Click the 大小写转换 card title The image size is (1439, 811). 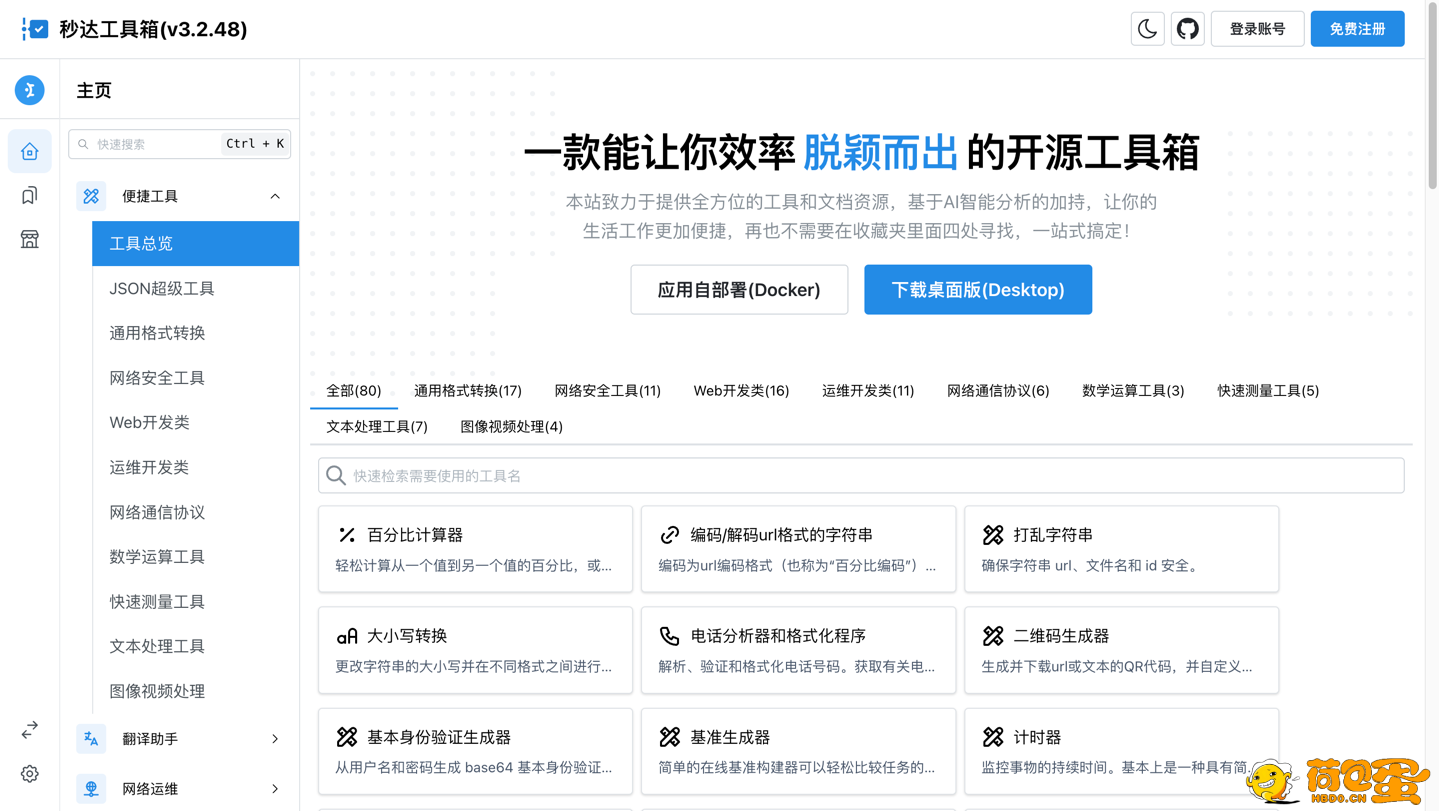pyautogui.click(x=407, y=636)
